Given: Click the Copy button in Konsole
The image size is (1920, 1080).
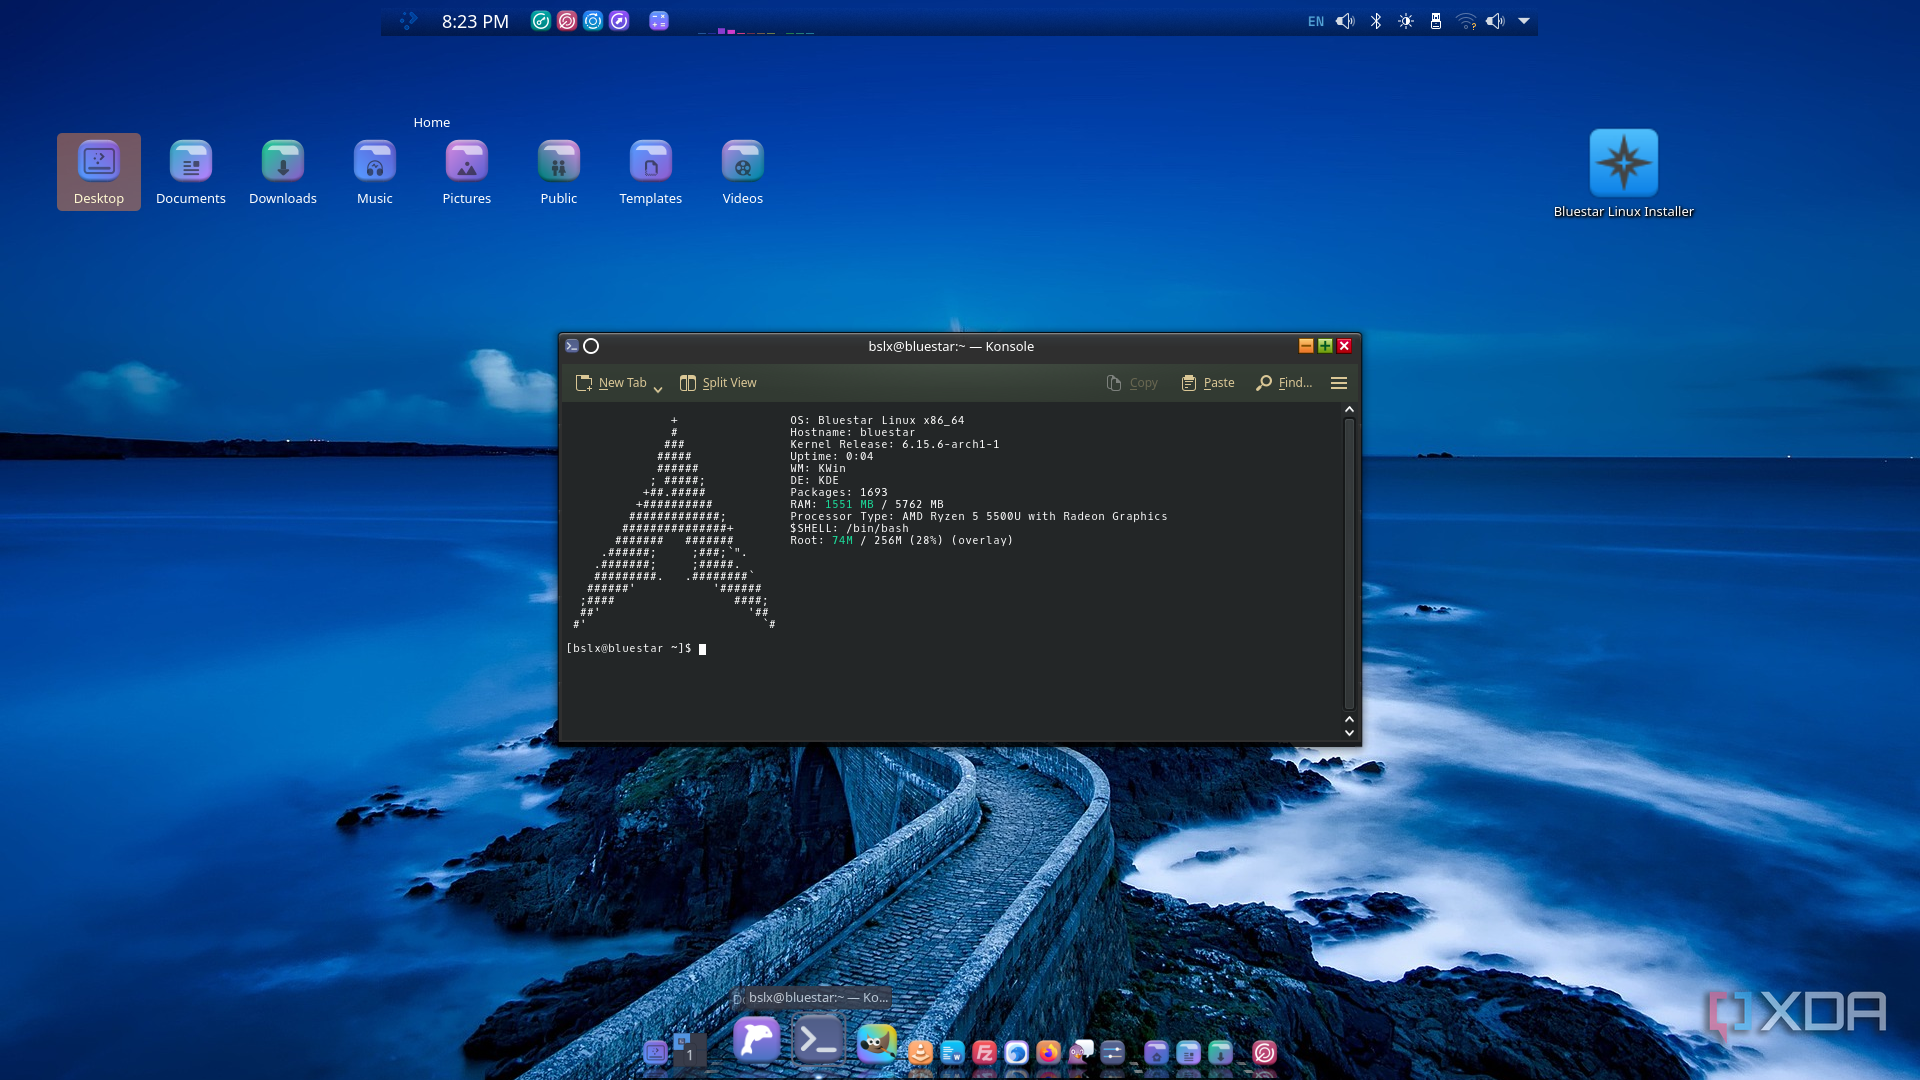Looking at the screenshot, I should (1132, 383).
